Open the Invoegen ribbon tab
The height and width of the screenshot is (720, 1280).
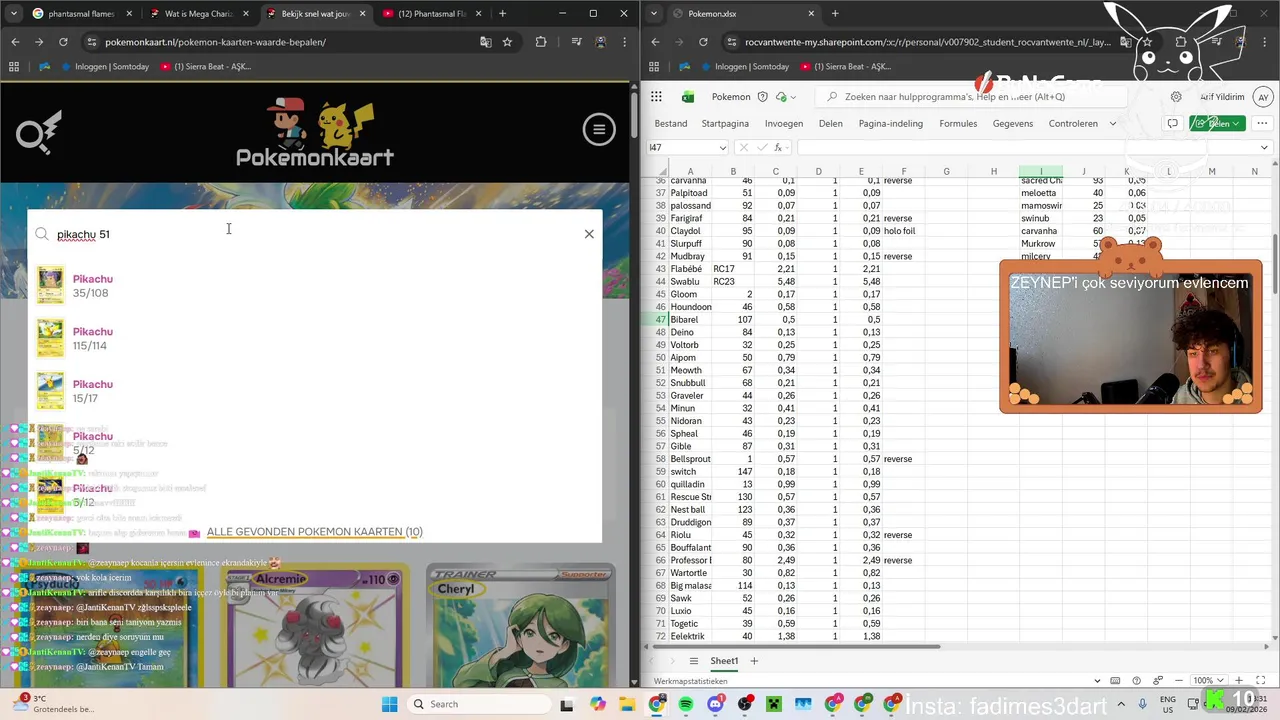pos(784,124)
